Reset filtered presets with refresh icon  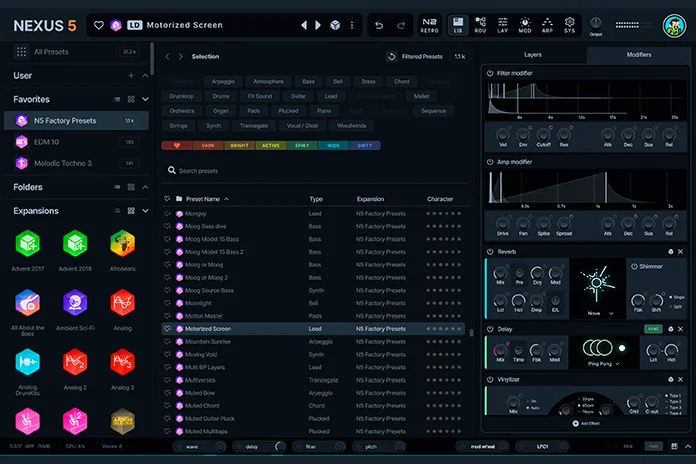(x=392, y=56)
